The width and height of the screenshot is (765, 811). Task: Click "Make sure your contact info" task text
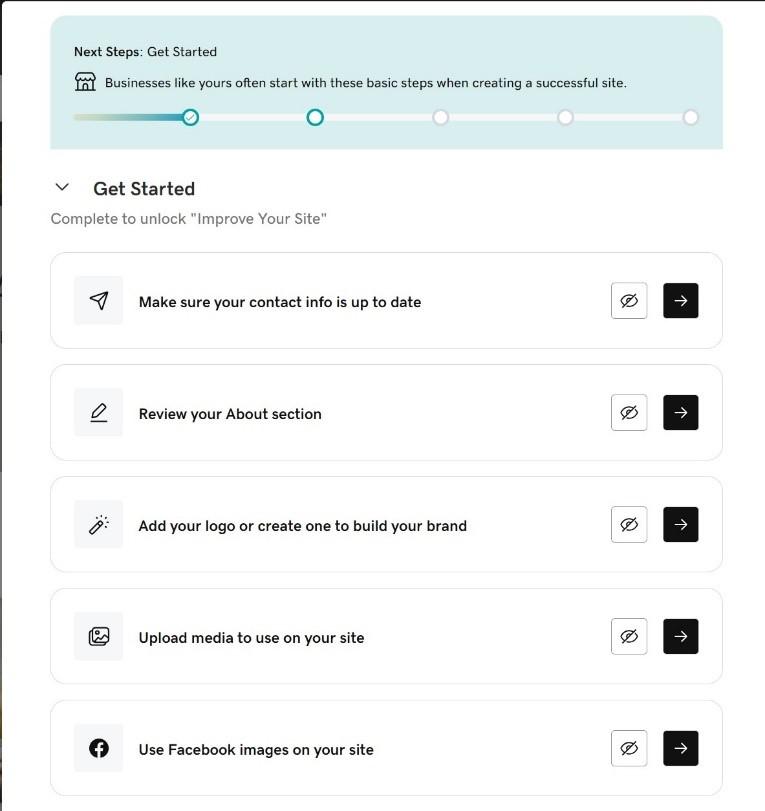280,302
